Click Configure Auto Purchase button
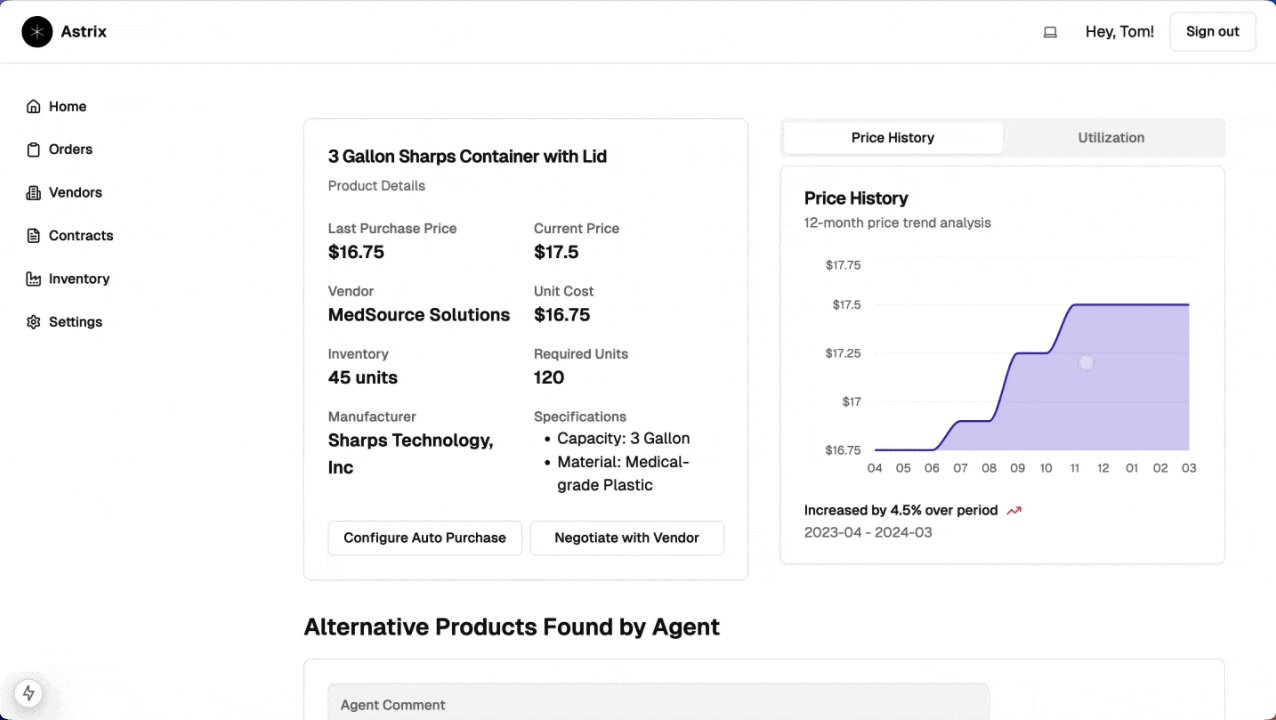The image size is (1276, 720). [x=425, y=538]
